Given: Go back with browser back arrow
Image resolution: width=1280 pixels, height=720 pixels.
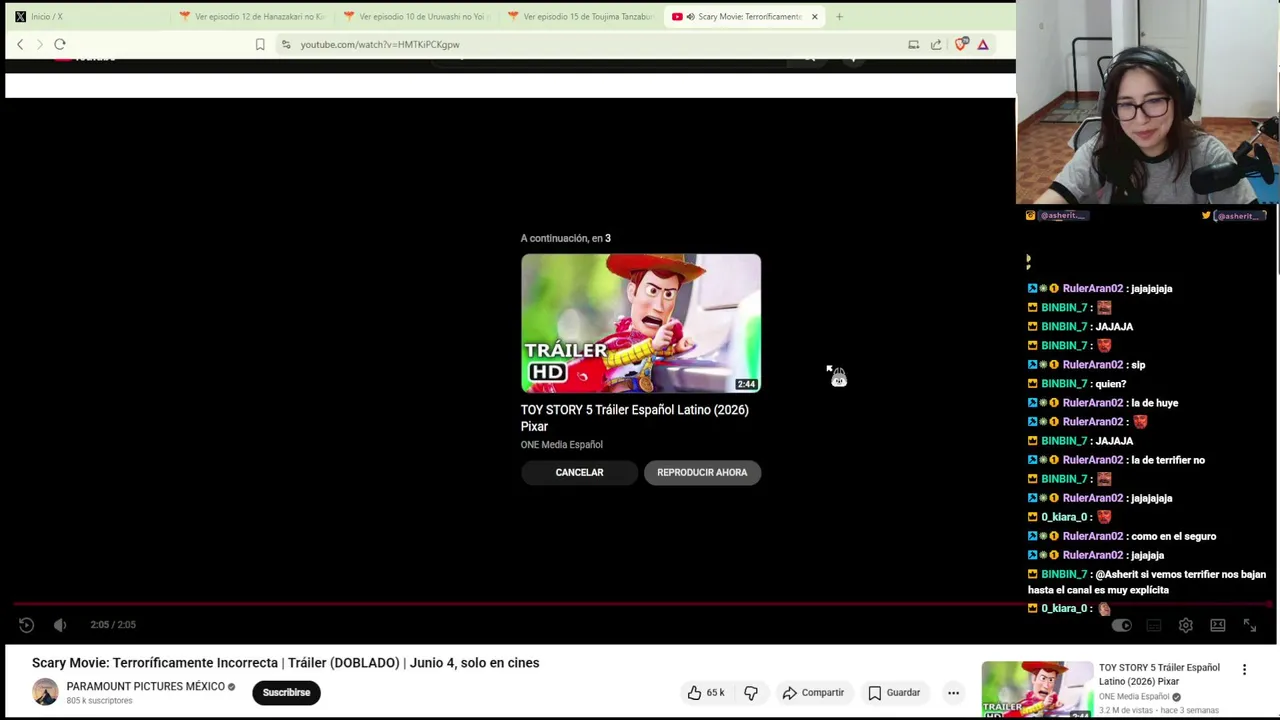Looking at the screenshot, I should [20, 44].
